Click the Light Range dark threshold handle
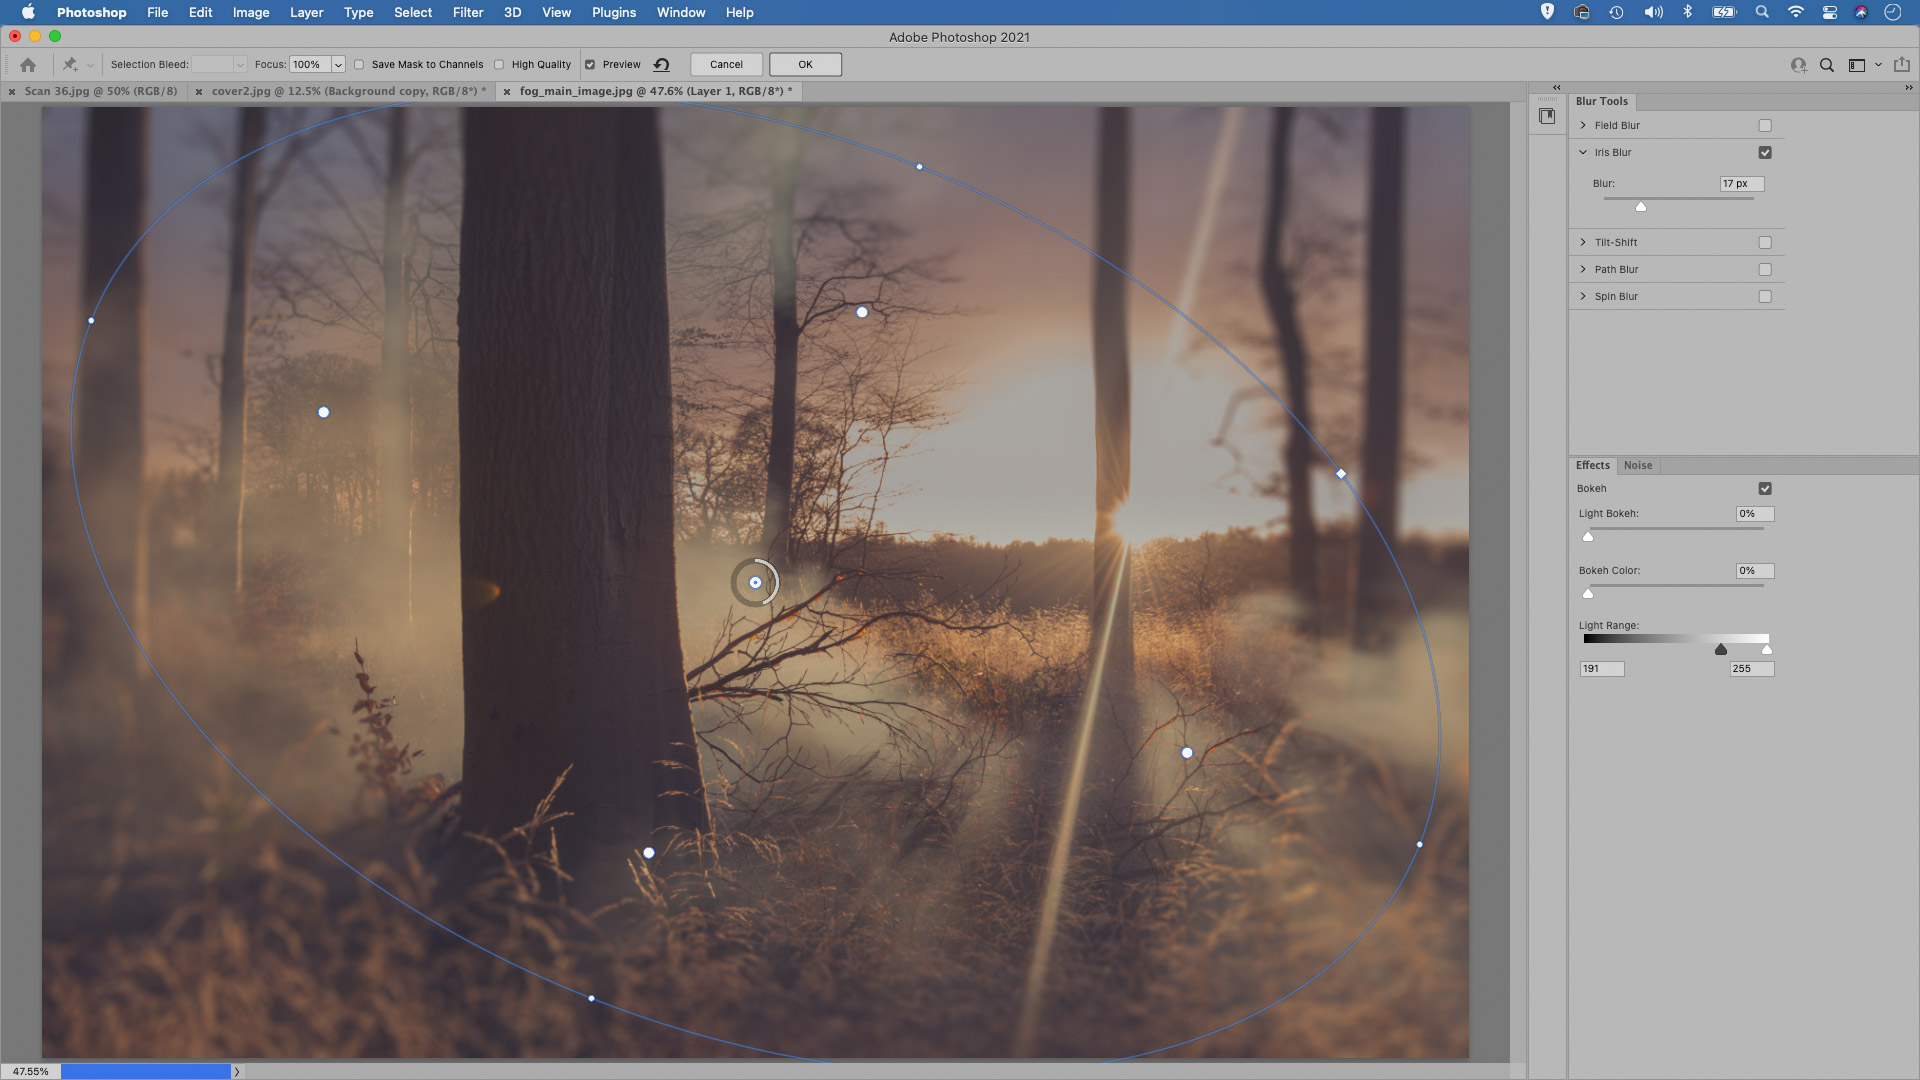 coord(1721,650)
